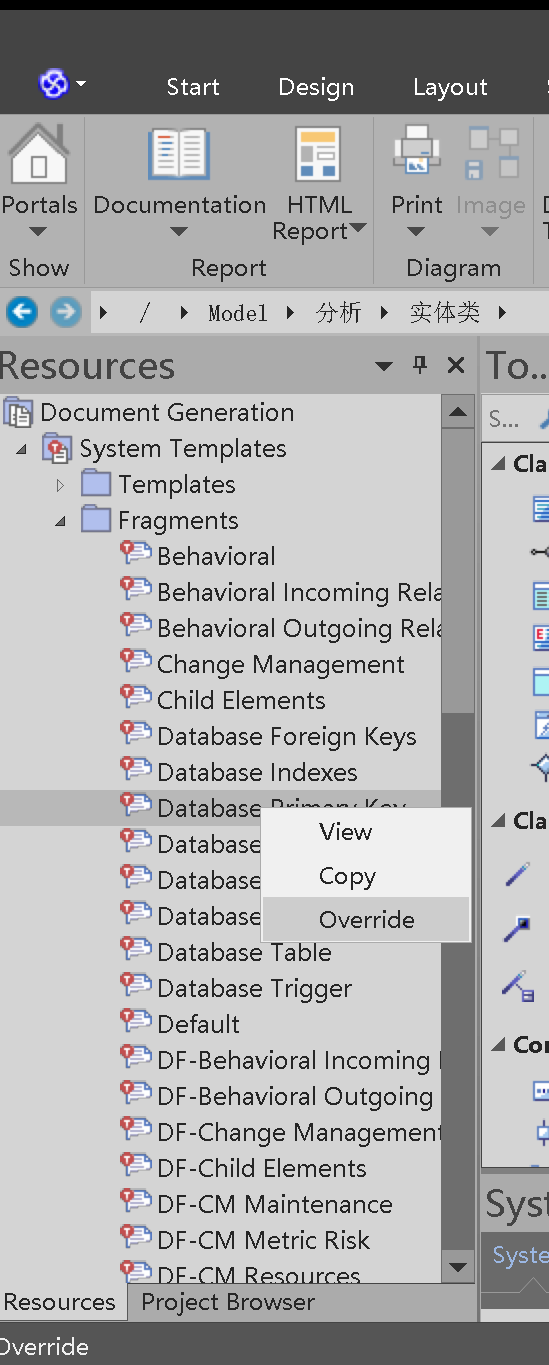Open the Portals house icon
Image resolution: width=549 pixels, height=1365 pixels.
[x=38, y=155]
